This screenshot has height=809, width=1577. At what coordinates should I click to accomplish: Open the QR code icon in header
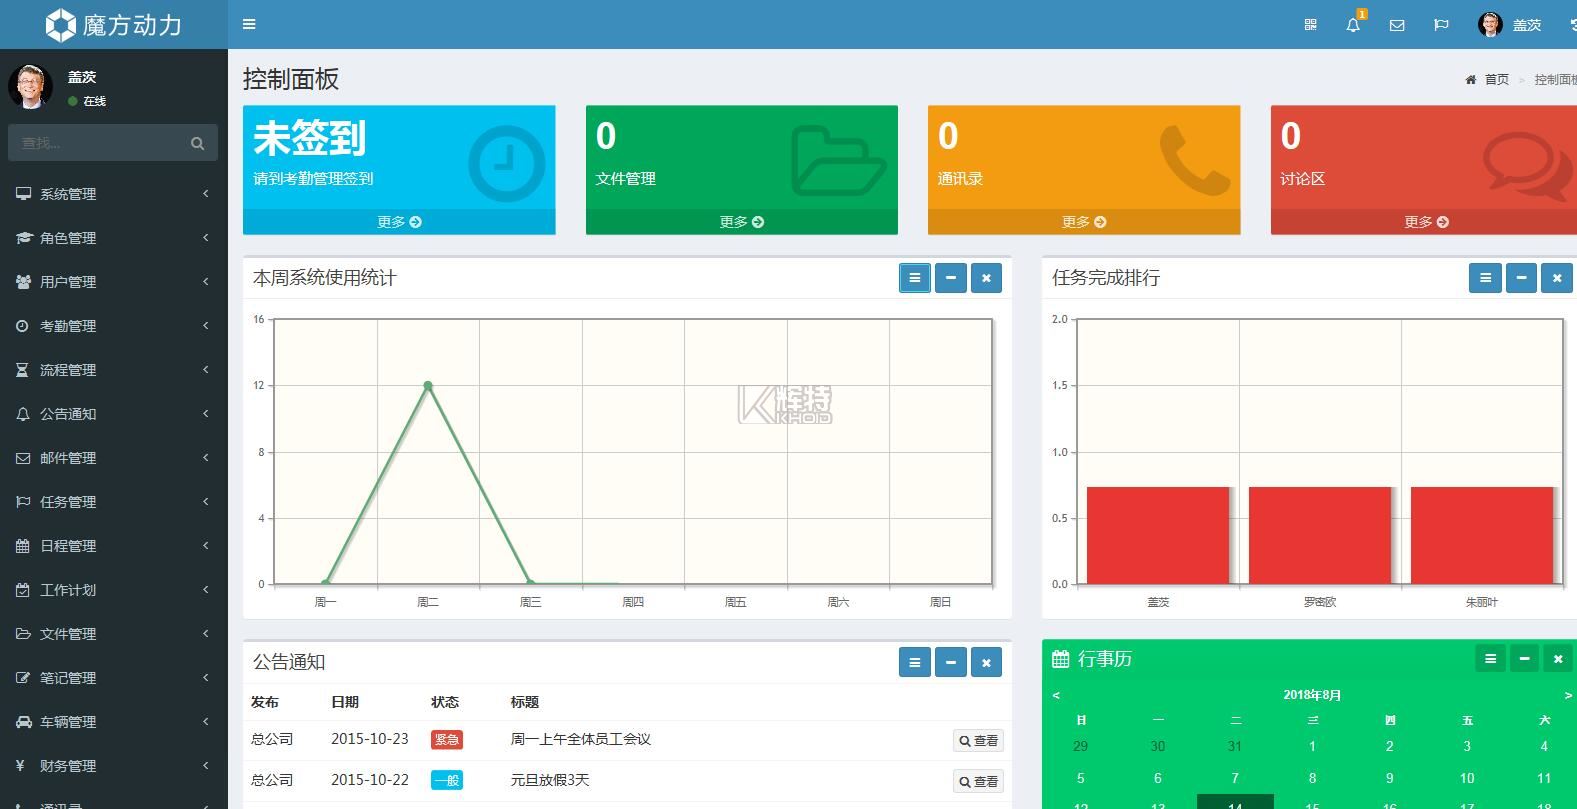1310,25
